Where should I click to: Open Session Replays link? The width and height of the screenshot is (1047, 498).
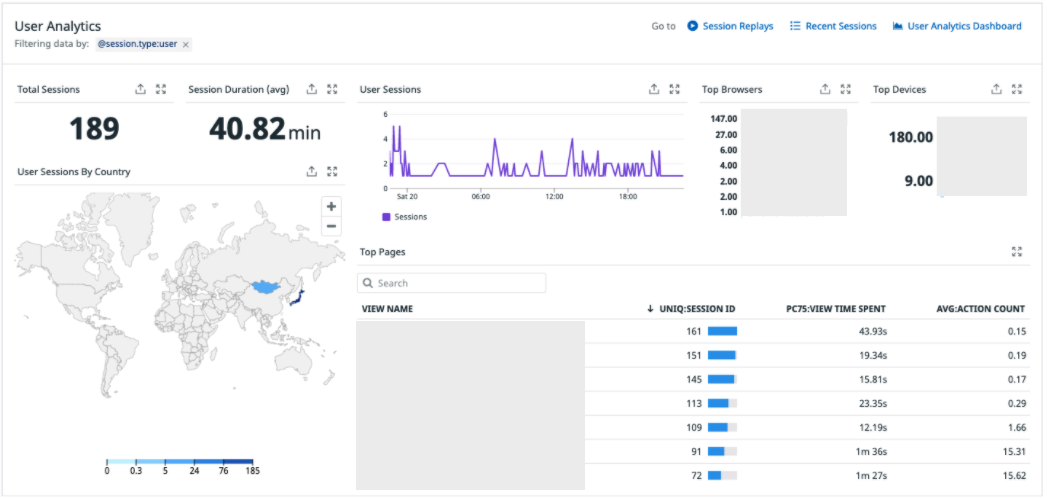pos(730,26)
